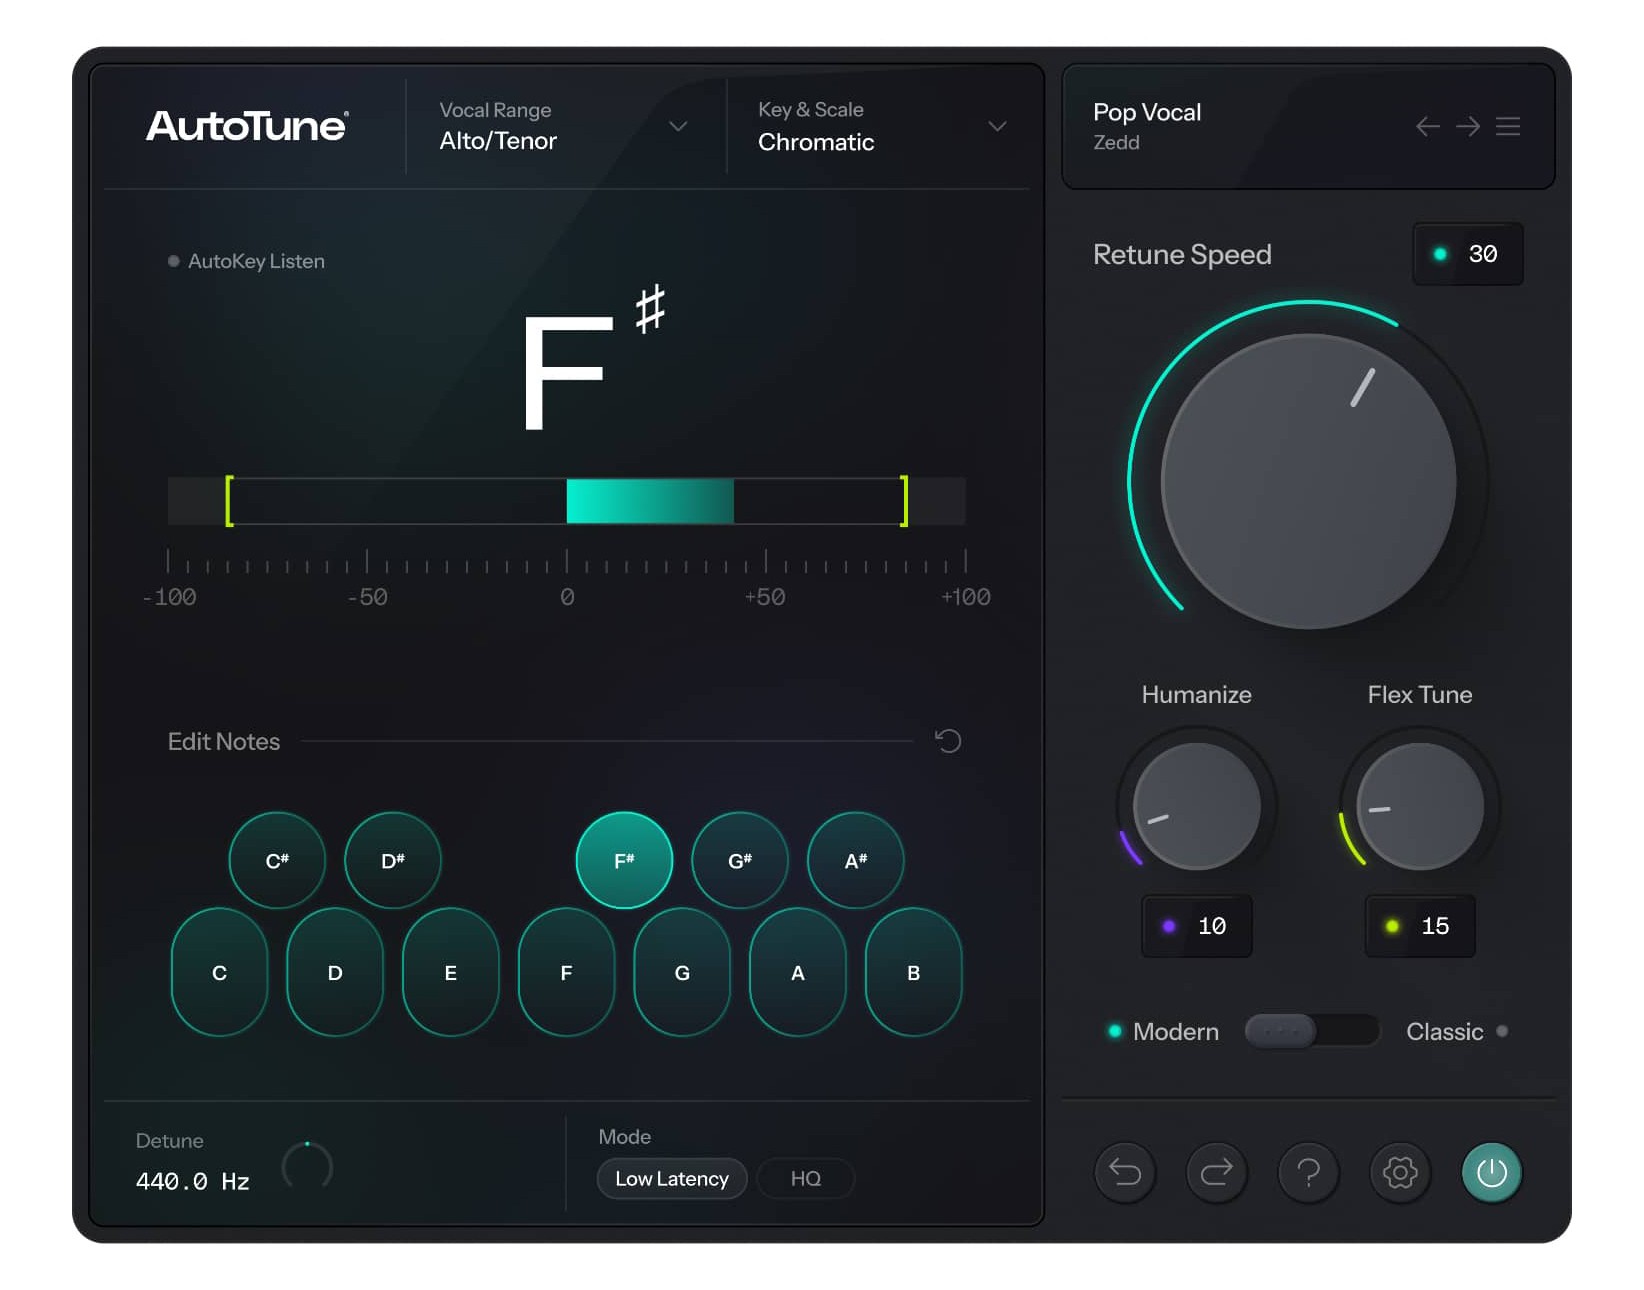This screenshot has height=1290, width=1644.
Task: Expand the Key & Scale dropdown chevron
Action: (997, 126)
